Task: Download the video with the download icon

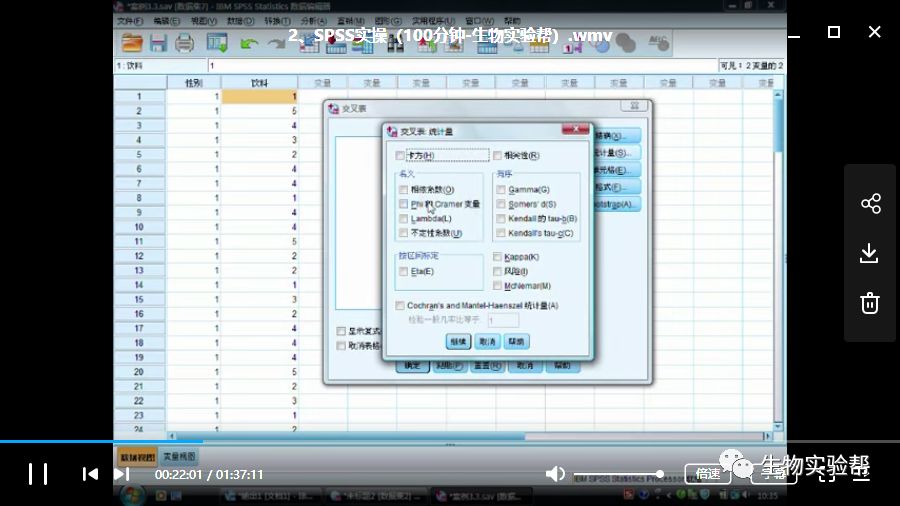Action: pyautogui.click(x=870, y=253)
